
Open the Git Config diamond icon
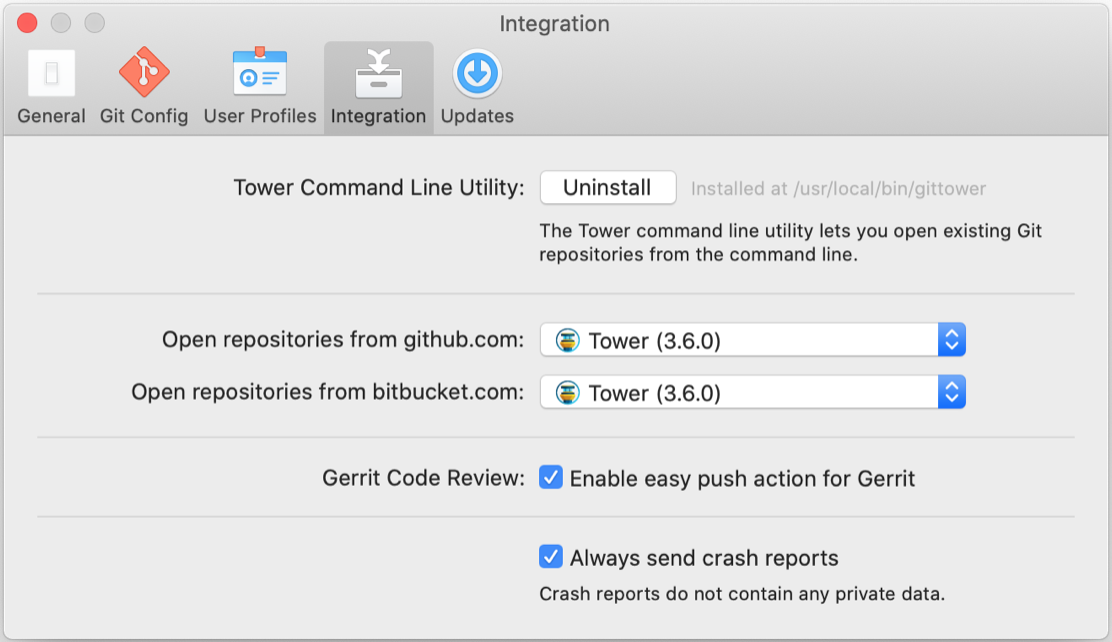click(144, 73)
